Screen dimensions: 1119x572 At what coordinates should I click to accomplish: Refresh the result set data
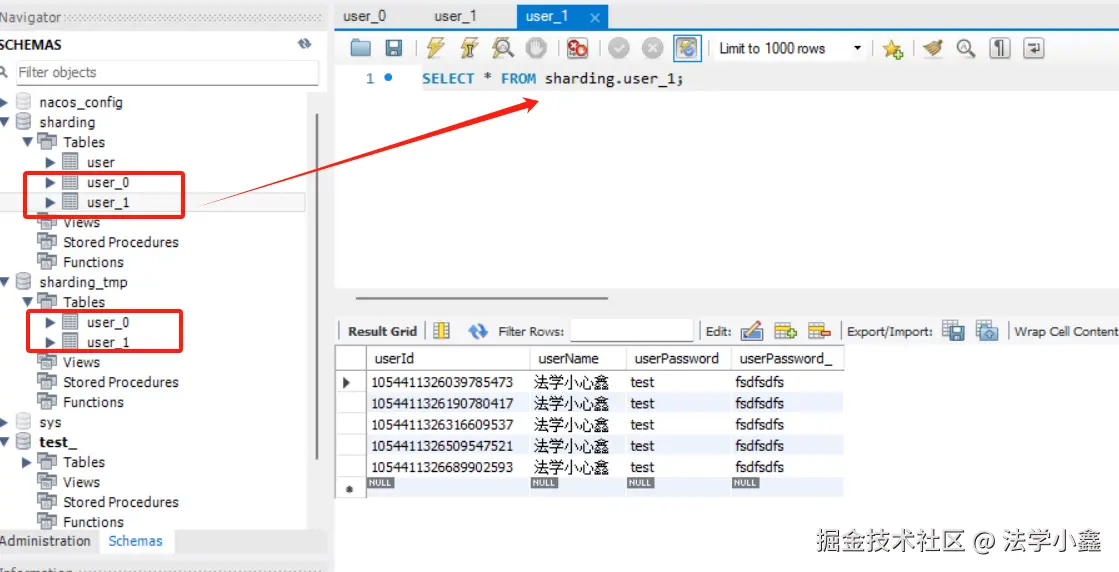477,331
